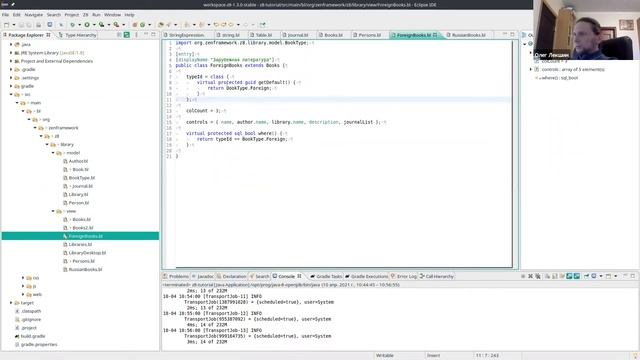Viewport: 640px width, 360px height.
Task: Expand the target folder node
Action: pyautogui.click(x=11, y=303)
